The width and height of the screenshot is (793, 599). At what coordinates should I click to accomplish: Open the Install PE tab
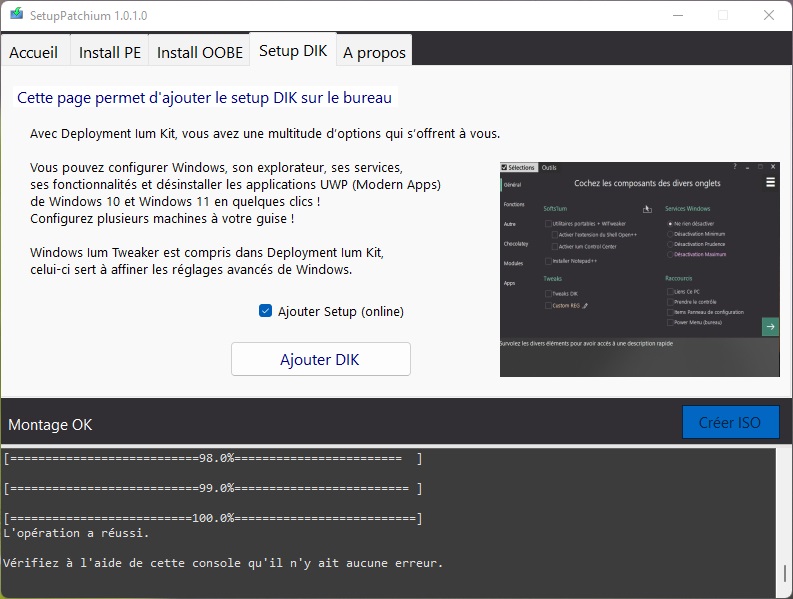[x=110, y=52]
